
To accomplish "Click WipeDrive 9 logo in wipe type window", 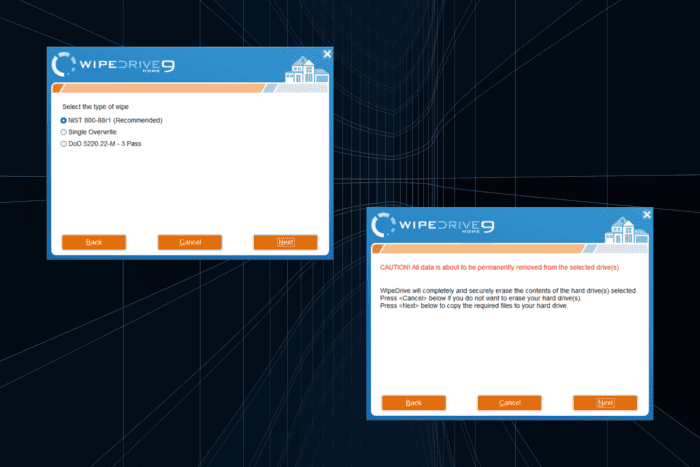I will click(113, 65).
